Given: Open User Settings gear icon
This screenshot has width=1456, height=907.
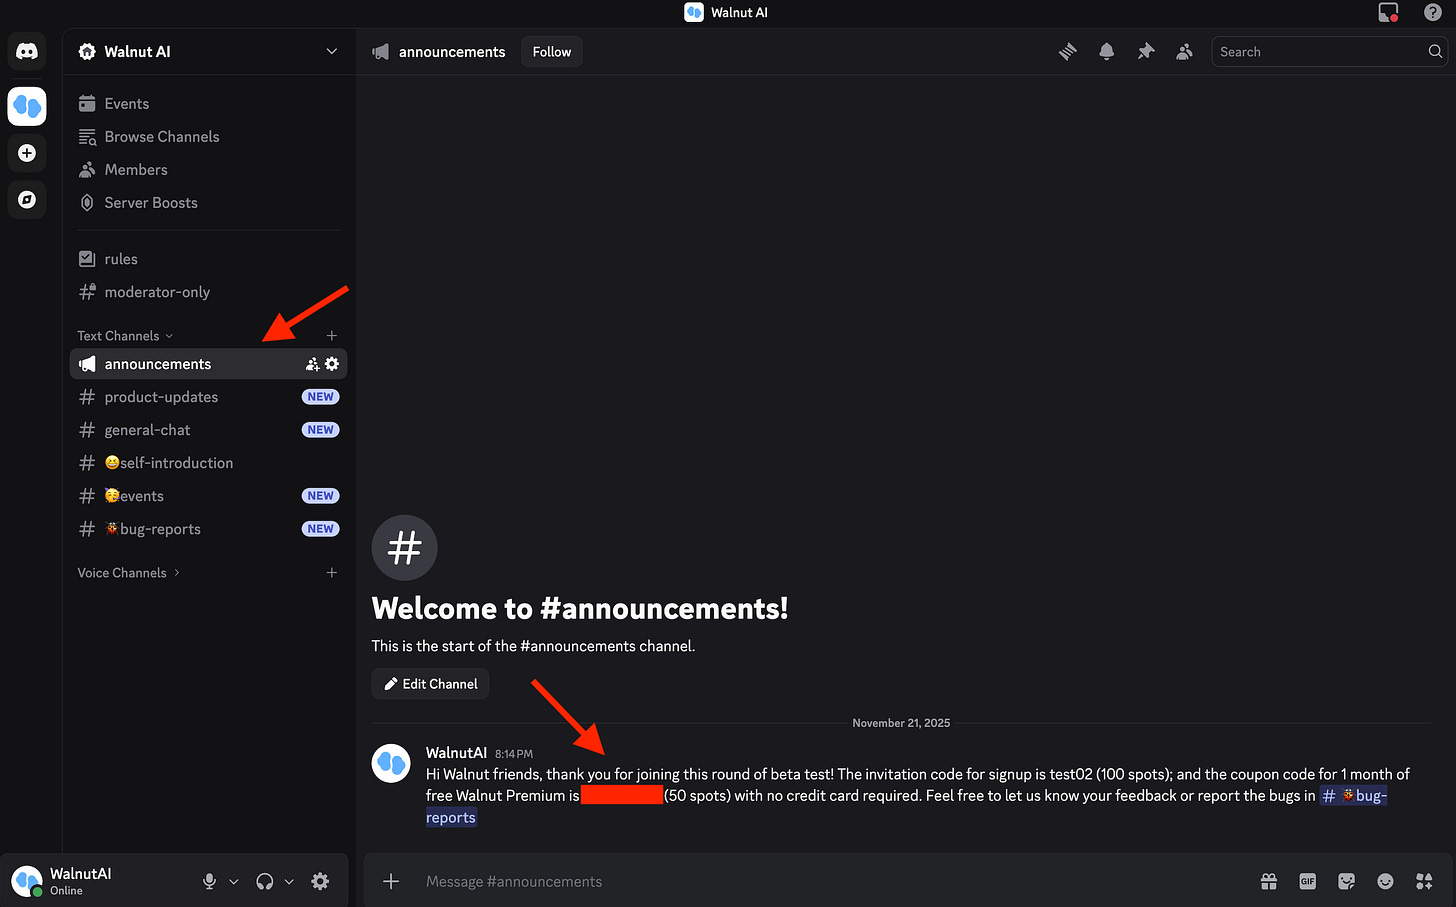Looking at the screenshot, I should (x=320, y=881).
